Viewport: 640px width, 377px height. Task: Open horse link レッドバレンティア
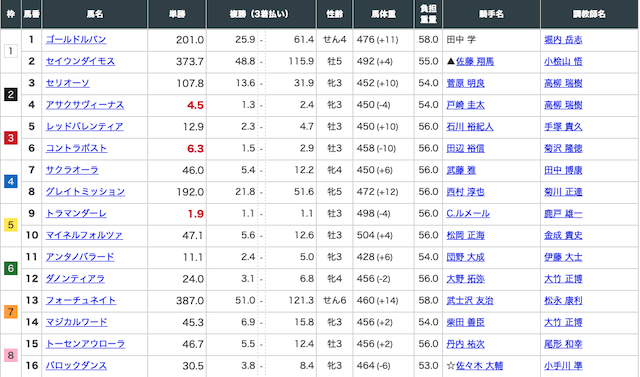click(x=84, y=126)
